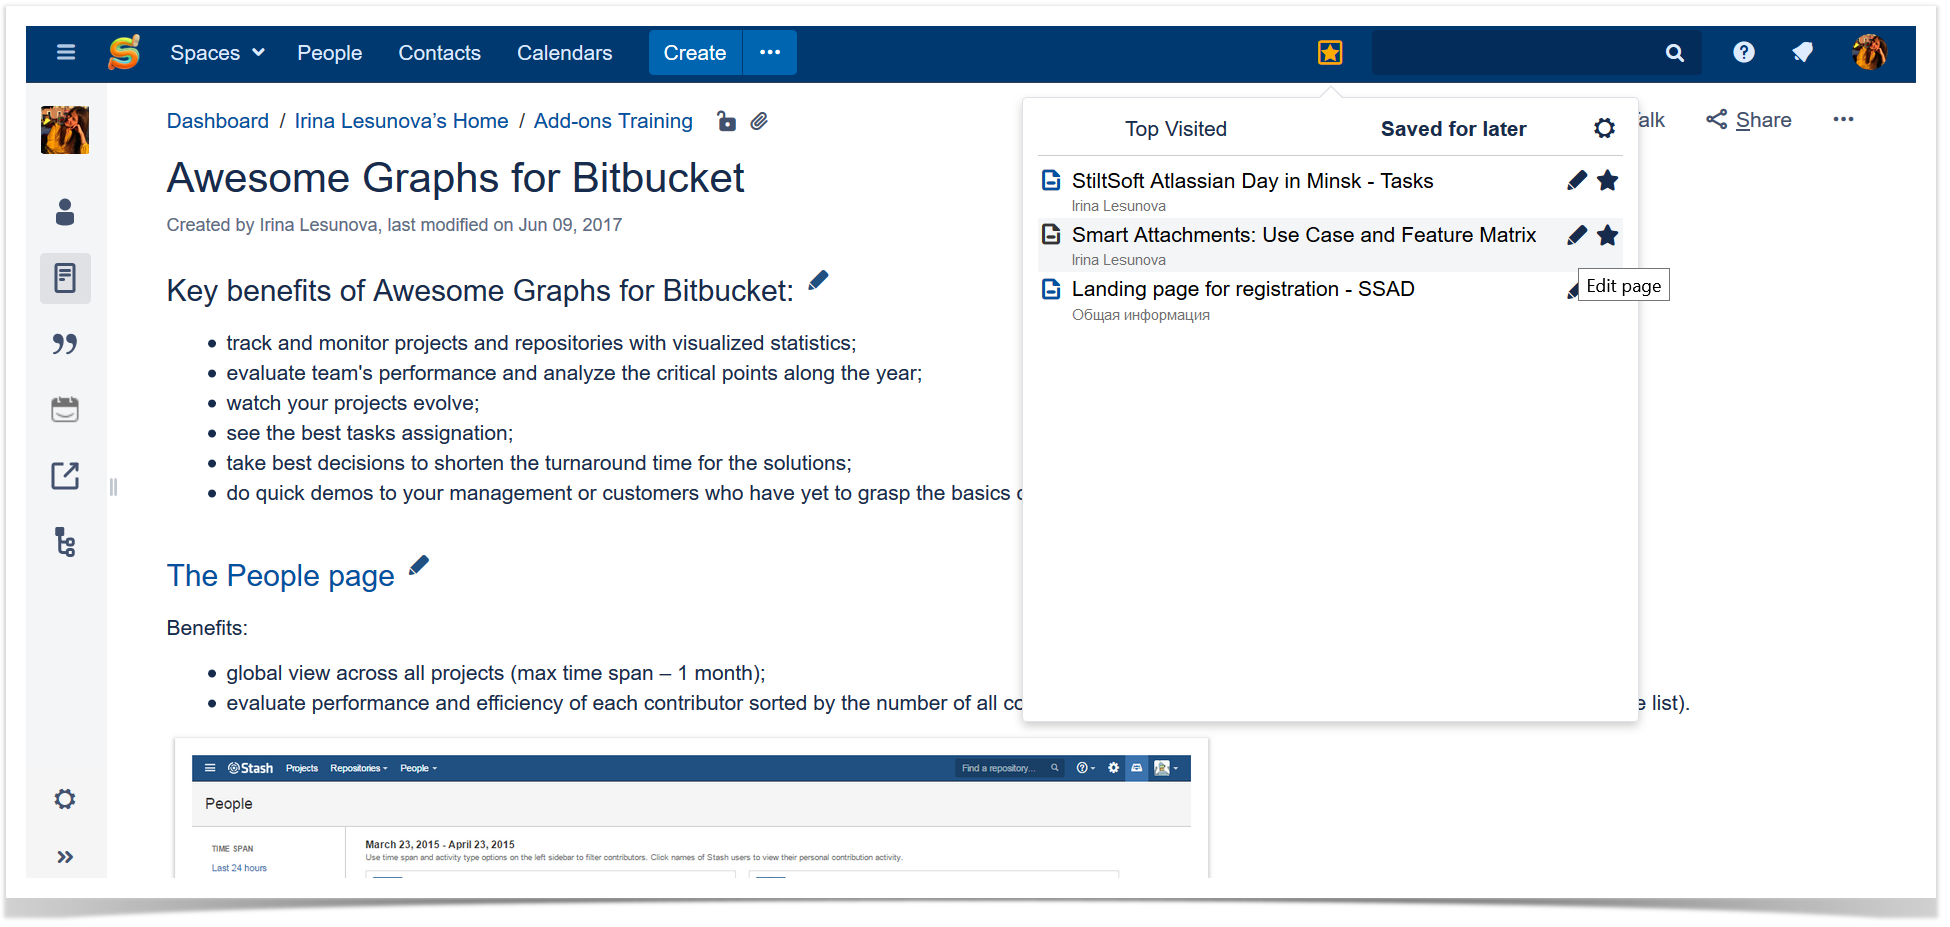Screen dimensions: 1950x927
Task: Click the search magnifier icon
Action: click(1675, 53)
